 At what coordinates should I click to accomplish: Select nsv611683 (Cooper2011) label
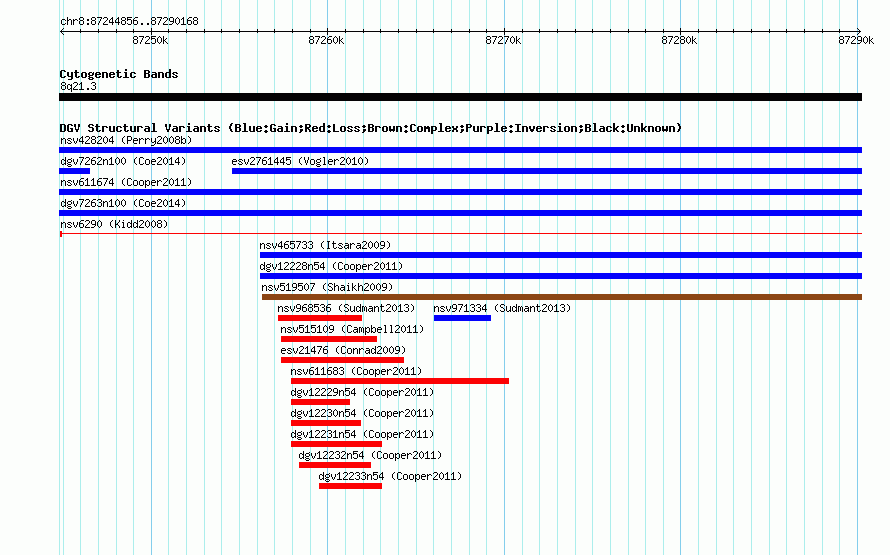click(x=356, y=371)
